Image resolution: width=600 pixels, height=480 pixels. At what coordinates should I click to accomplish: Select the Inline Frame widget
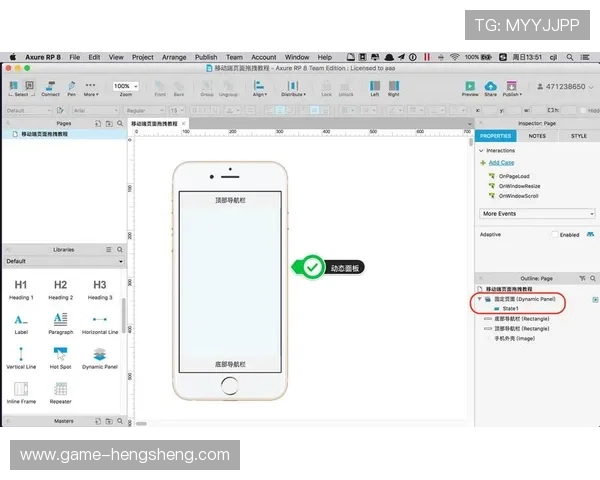(x=21, y=393)
